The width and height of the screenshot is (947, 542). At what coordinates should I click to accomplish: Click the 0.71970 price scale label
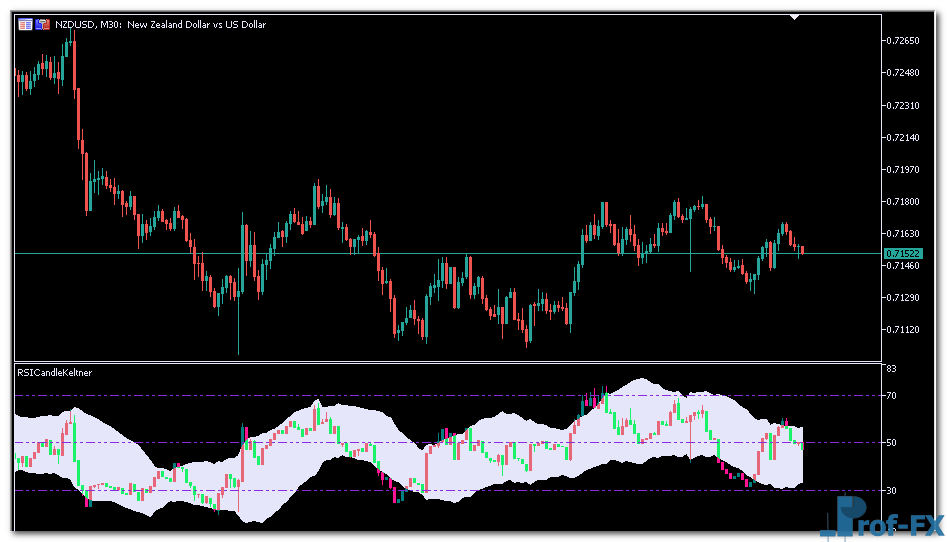903,169
